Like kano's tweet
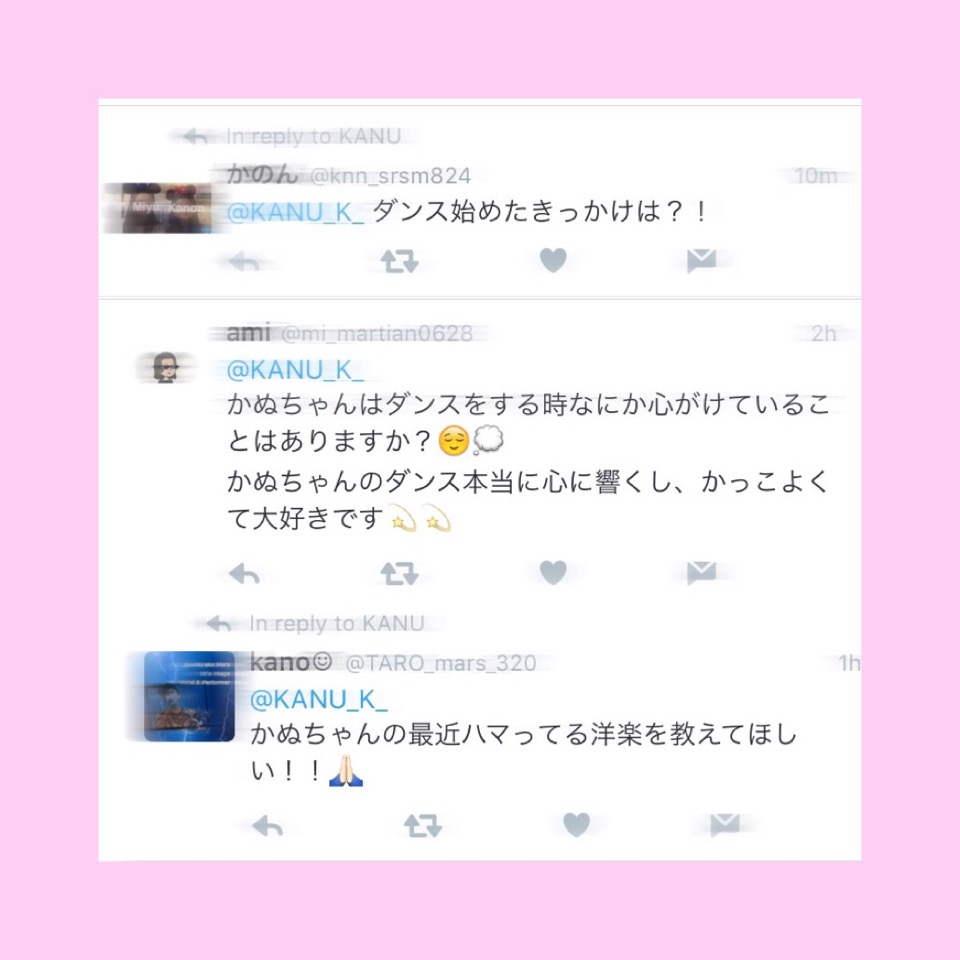Screen dimensions: 960x960 576,825
